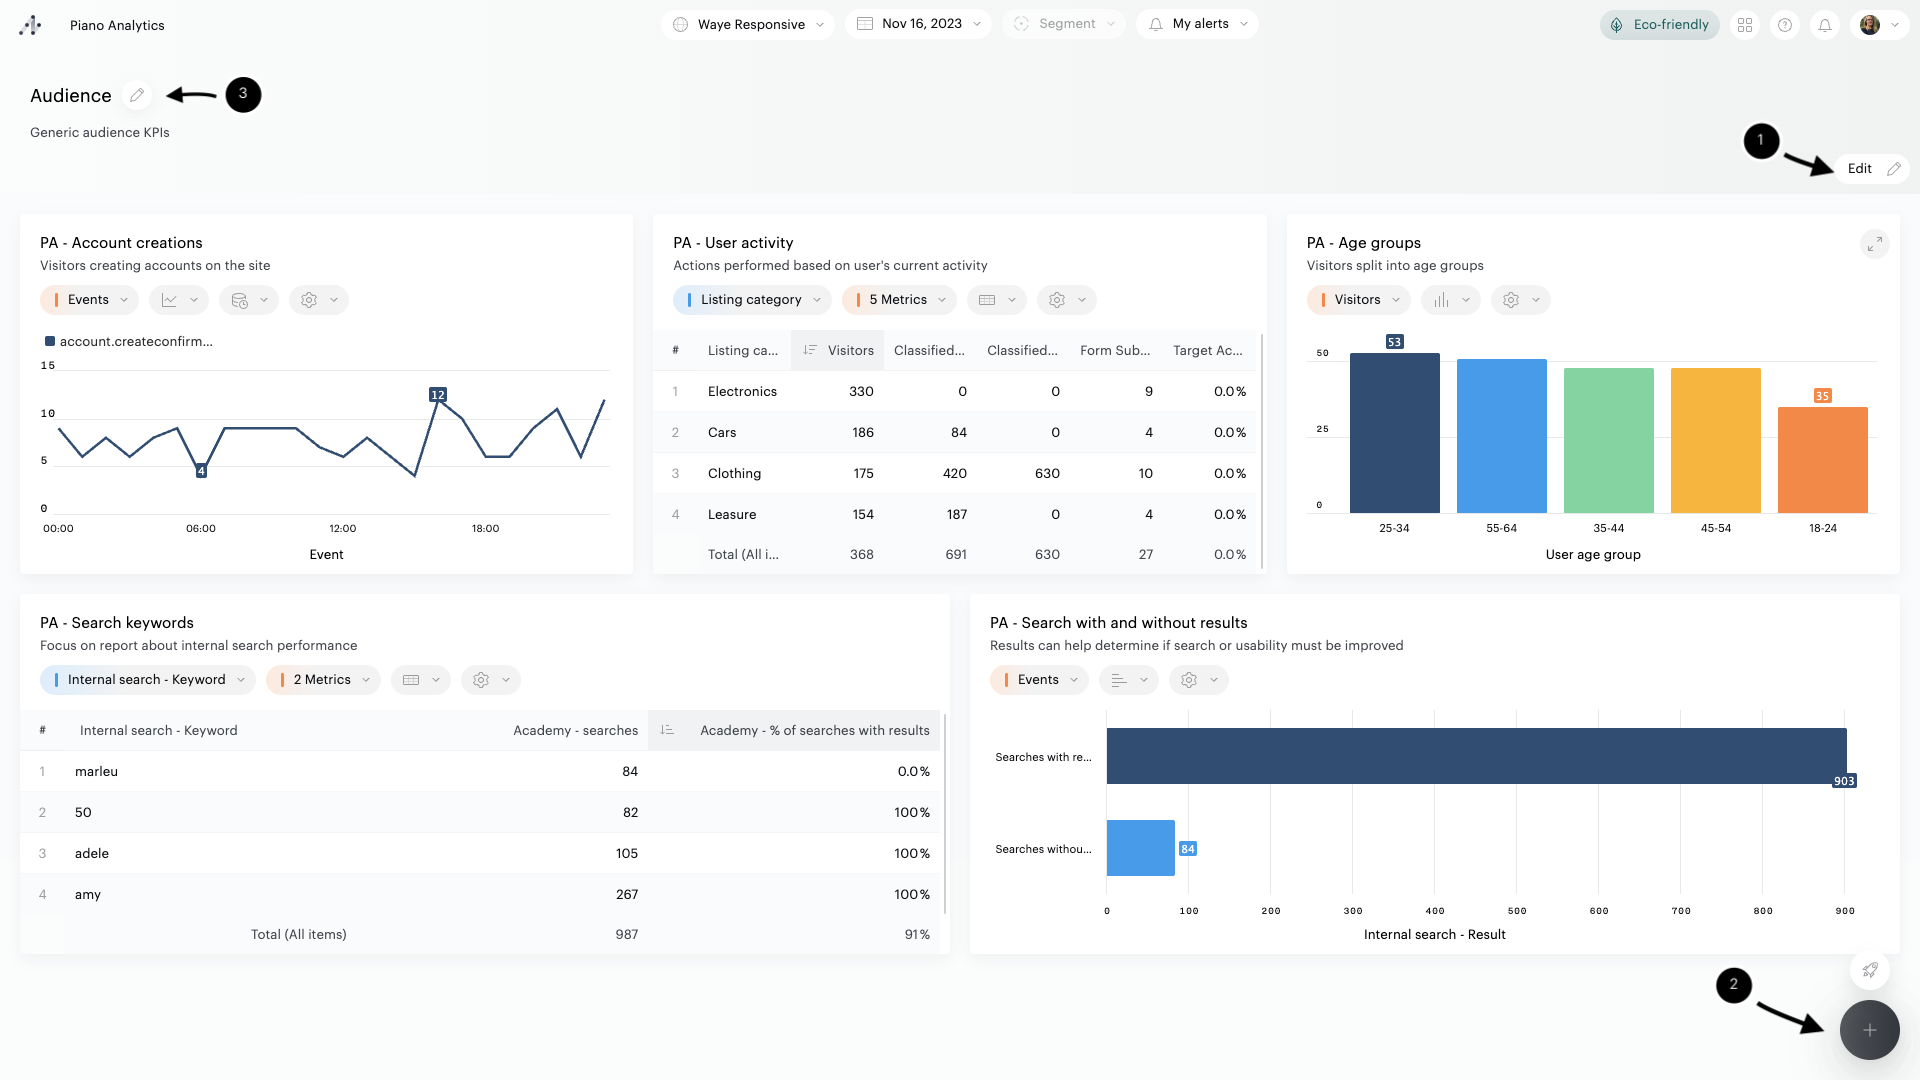Click the Piano Analytics logo icon

pos(30,25)
